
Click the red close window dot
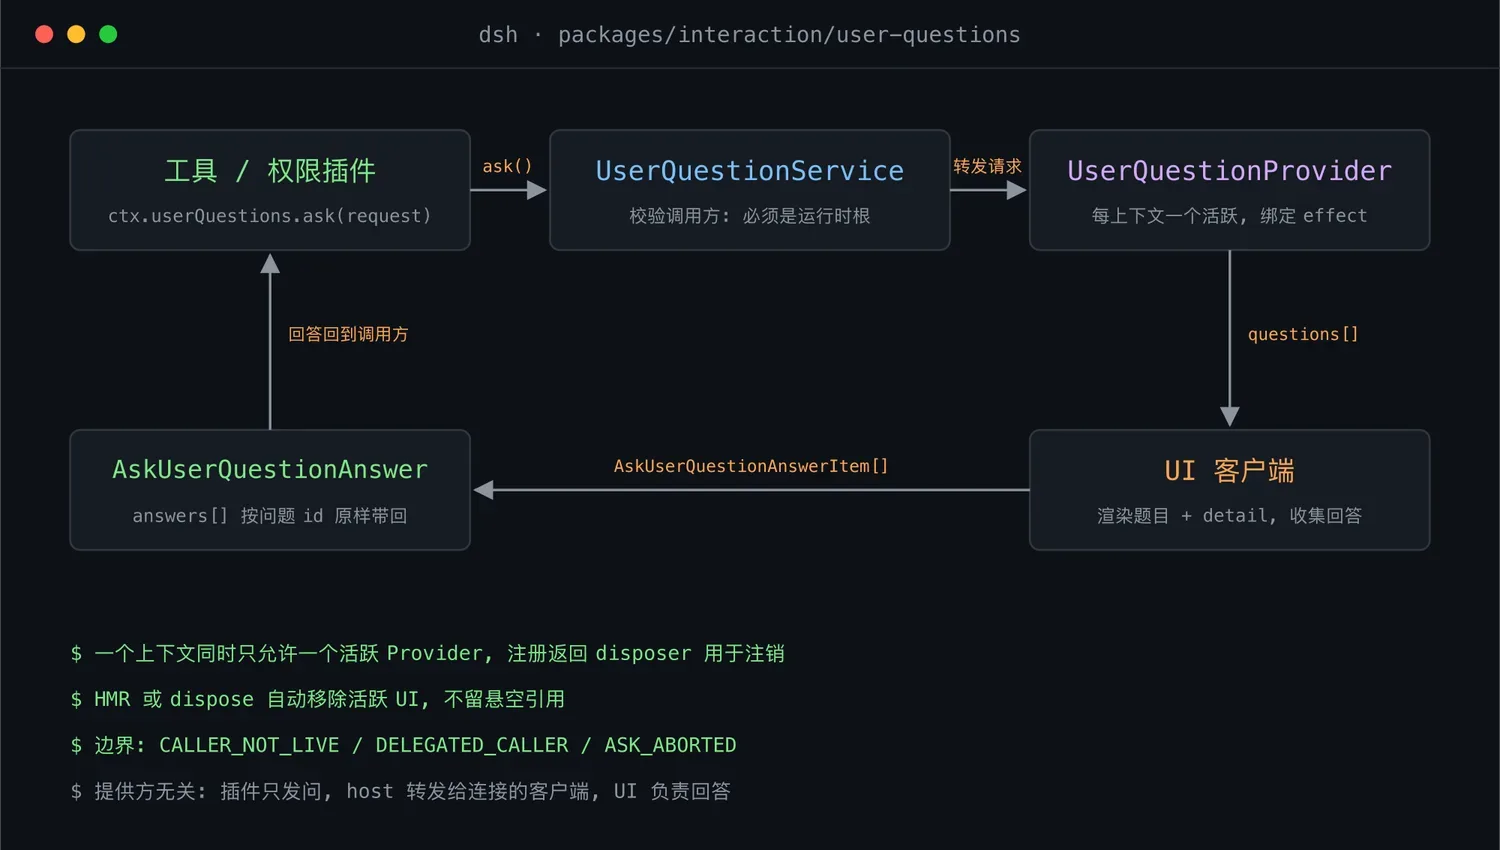[x=44, y=34]
